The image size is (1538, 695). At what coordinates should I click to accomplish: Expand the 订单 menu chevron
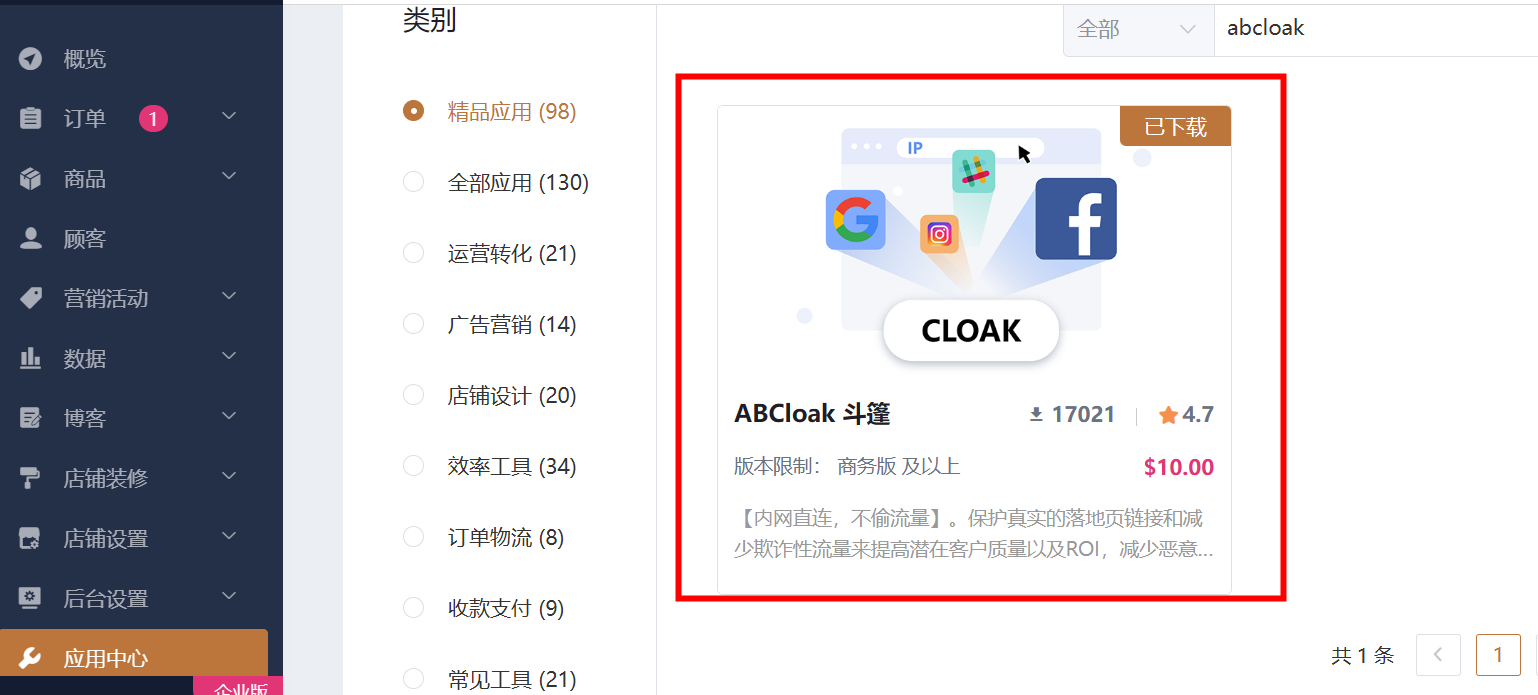click(x=229, y=117)
